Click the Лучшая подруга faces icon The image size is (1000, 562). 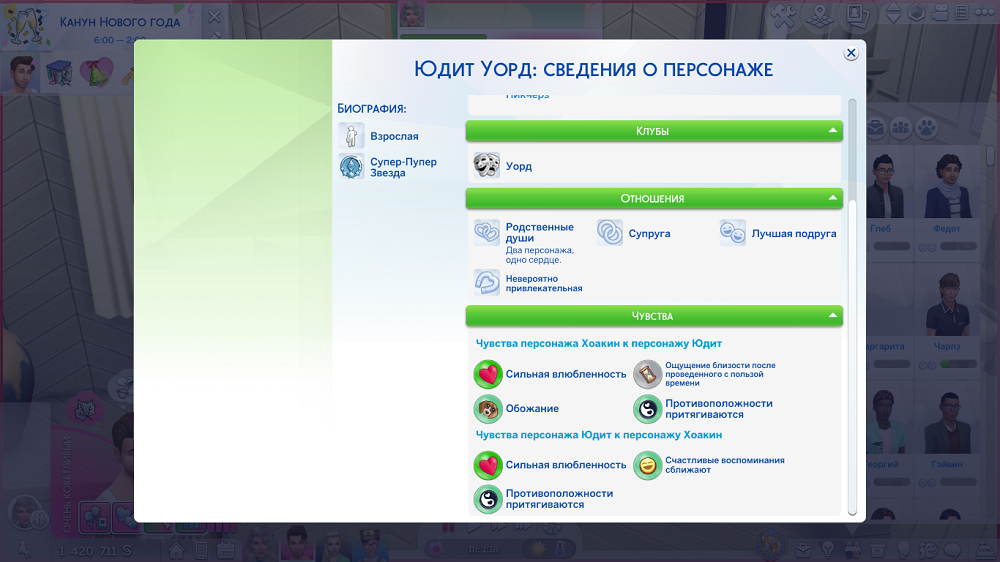(x=732, y=233)
